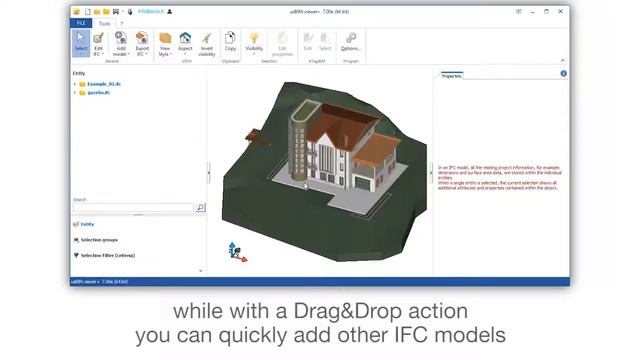Viewport: 640px width, 360px height.
Task: Click the user account icon in title bar
Action: [x=169, y=11]
